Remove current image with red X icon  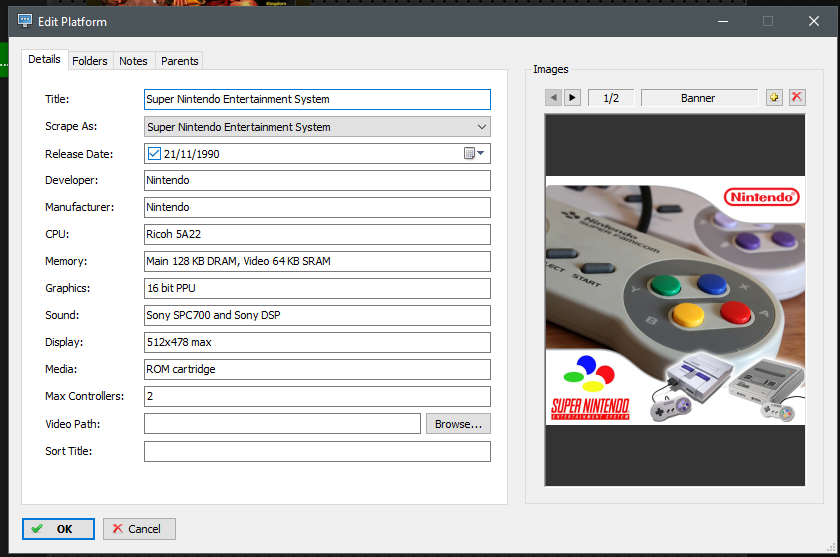click(x=797, y=97)
